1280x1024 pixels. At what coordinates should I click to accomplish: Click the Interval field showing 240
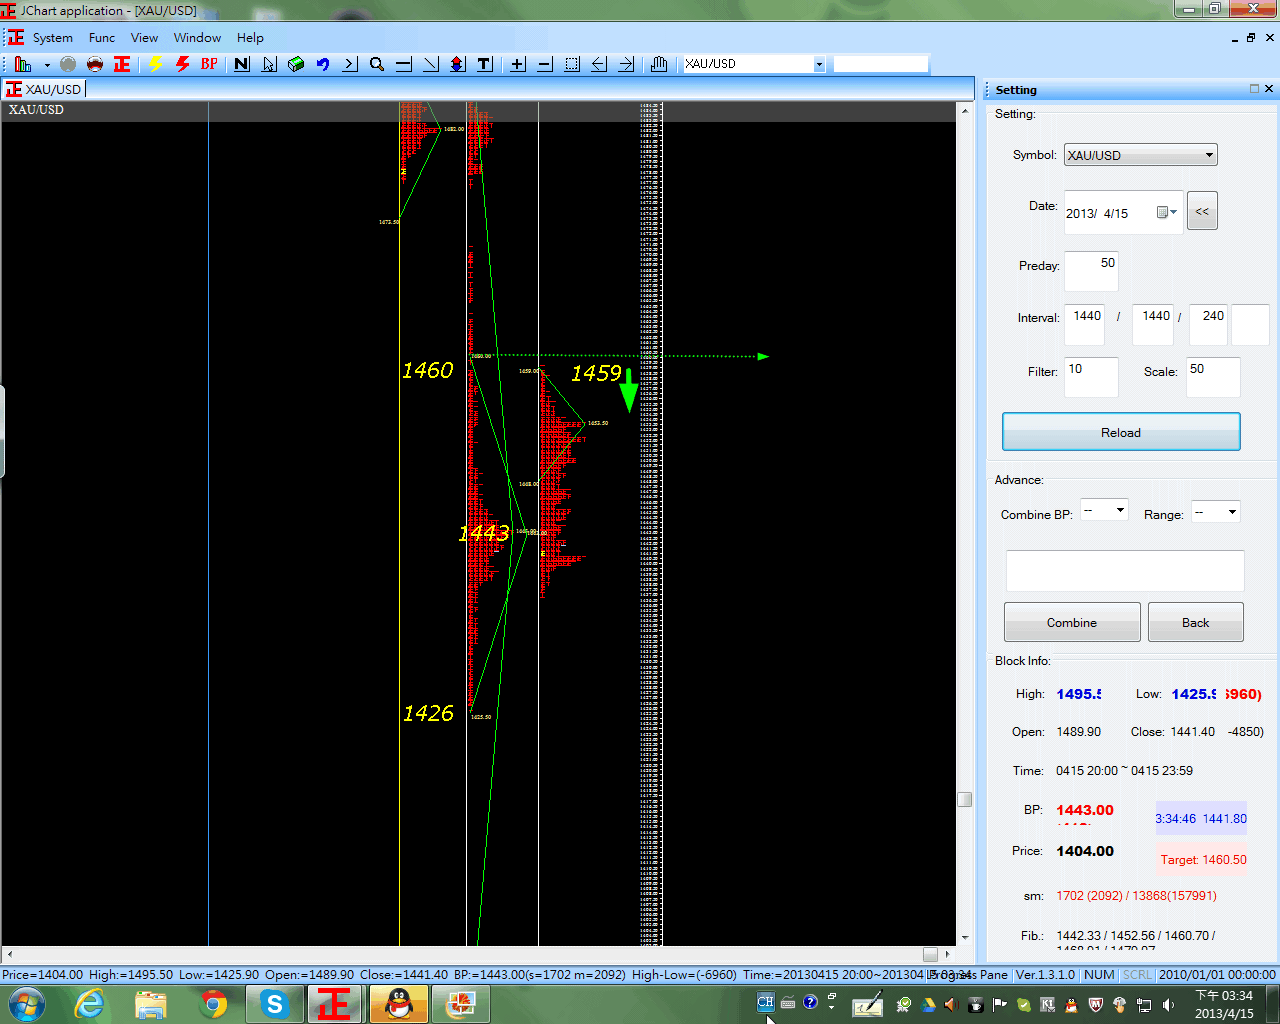pyautogui.click(x=1208, y=325)
